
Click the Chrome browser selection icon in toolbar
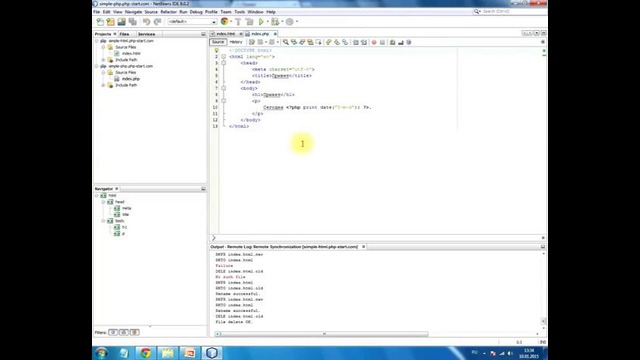(224, 22)
